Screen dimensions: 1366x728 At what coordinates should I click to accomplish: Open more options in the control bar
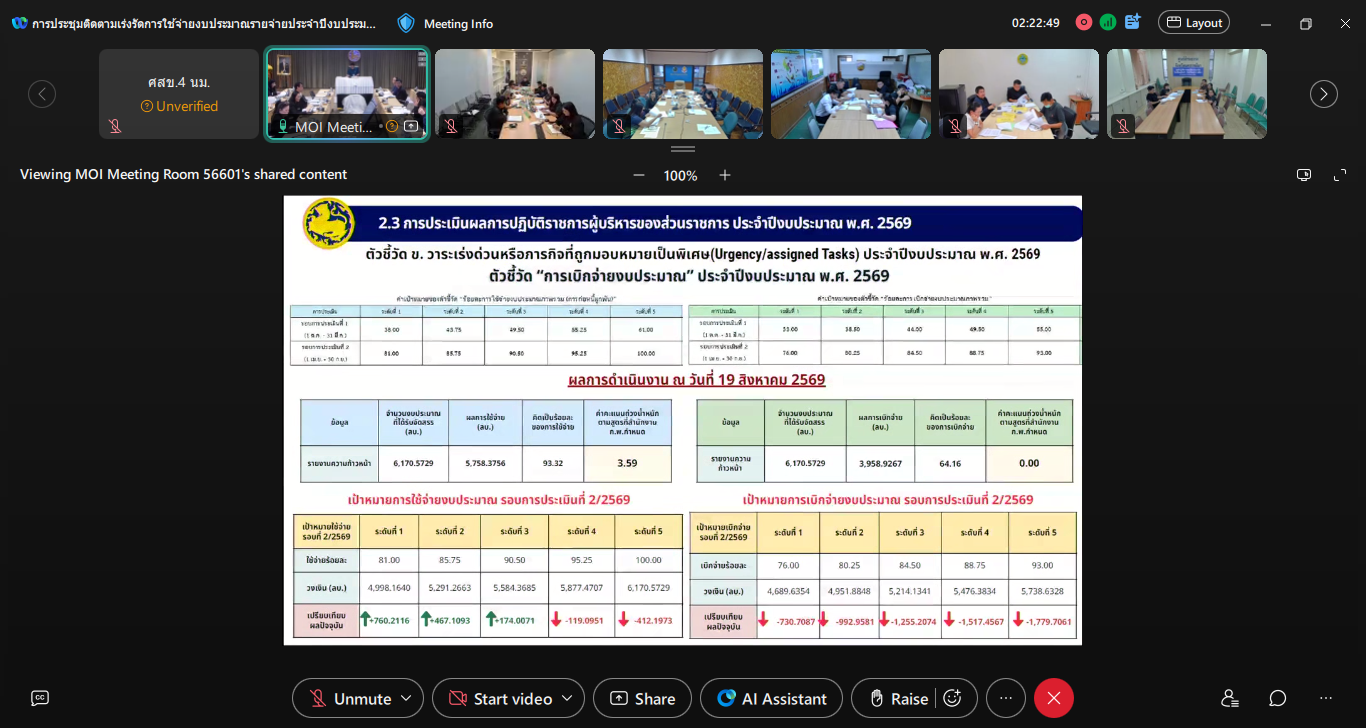1006,698
